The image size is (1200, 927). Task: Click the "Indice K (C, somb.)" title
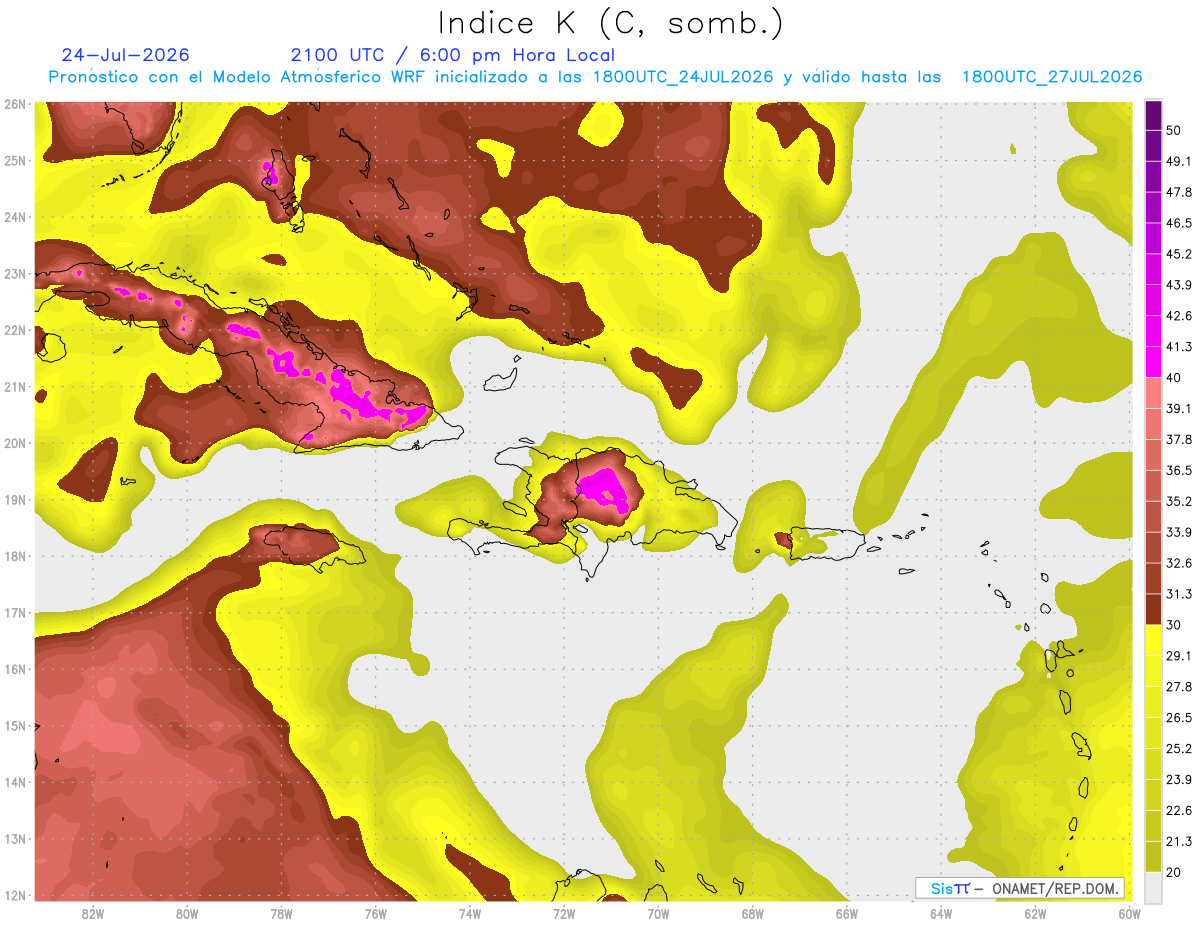point(611,24)
